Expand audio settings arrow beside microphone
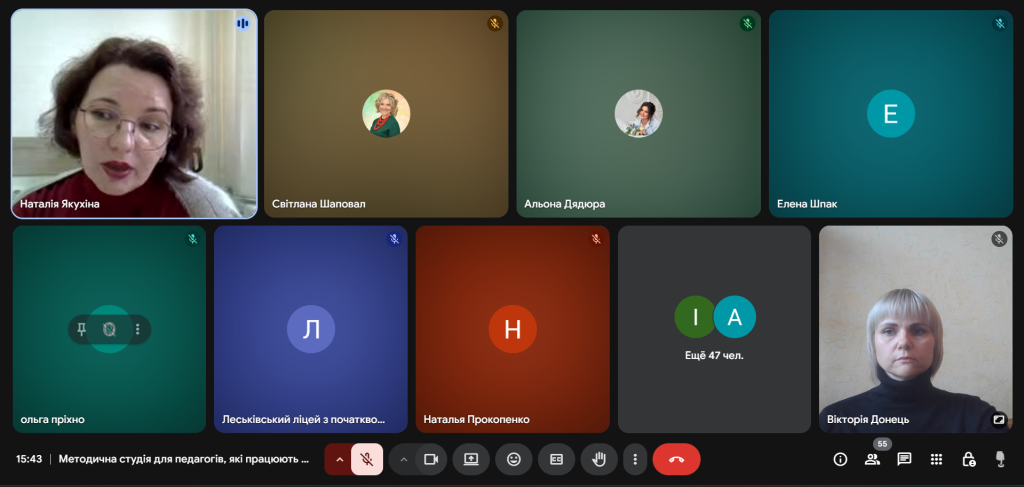 pos(338,459)
